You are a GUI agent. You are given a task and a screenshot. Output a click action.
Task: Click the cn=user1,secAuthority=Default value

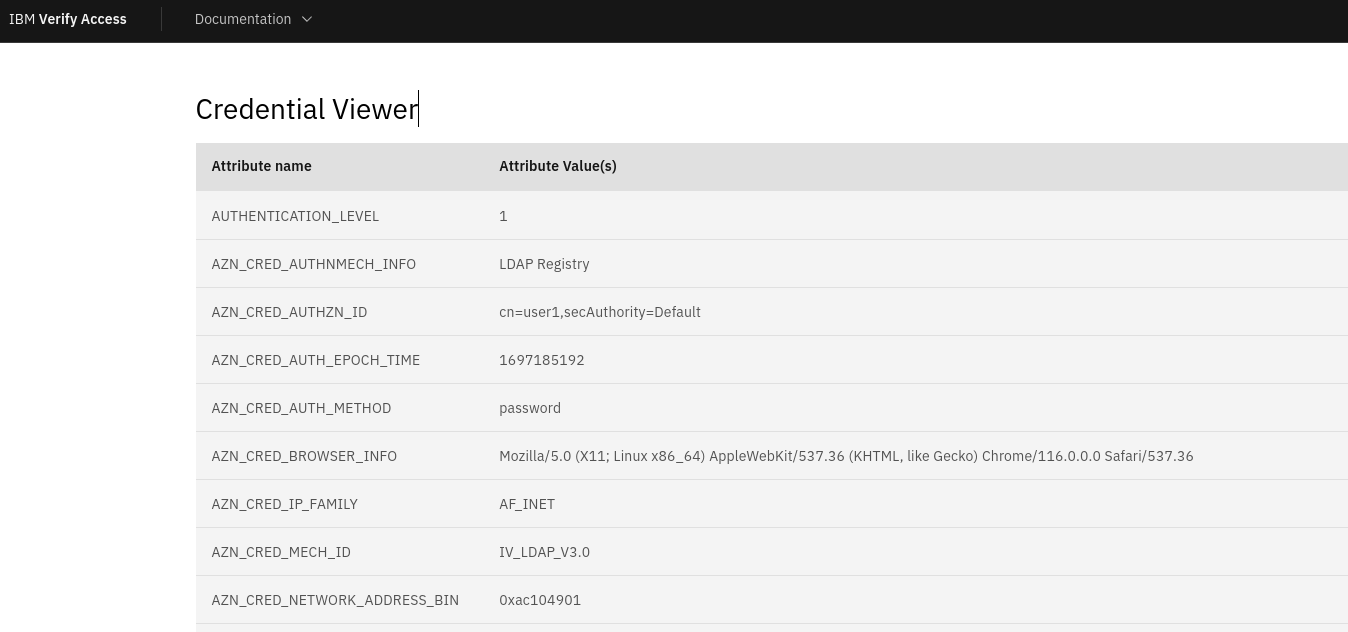pos(599,312)
